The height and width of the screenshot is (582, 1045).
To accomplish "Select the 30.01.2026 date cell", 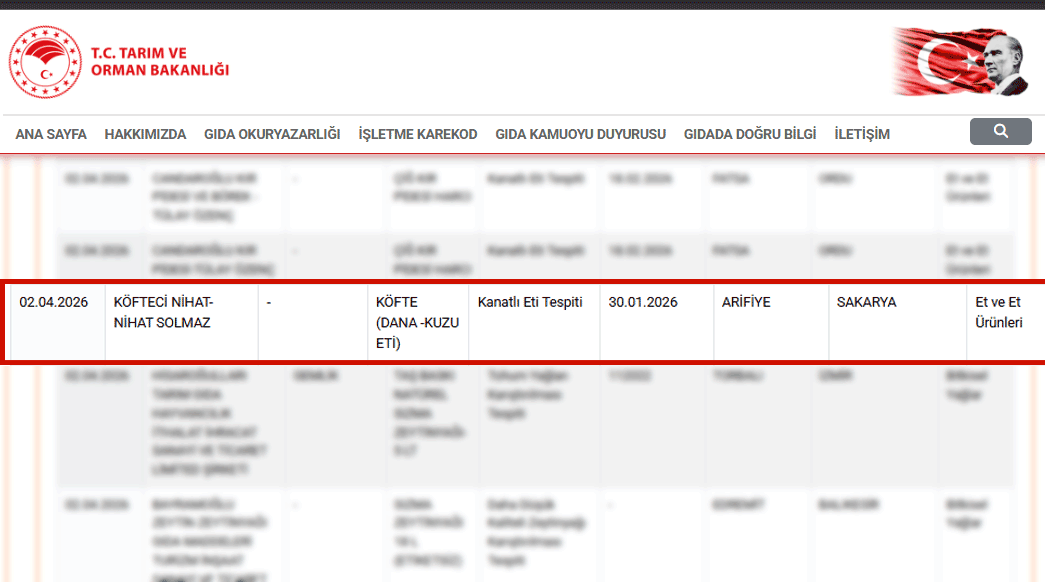I will coord(643,303).
